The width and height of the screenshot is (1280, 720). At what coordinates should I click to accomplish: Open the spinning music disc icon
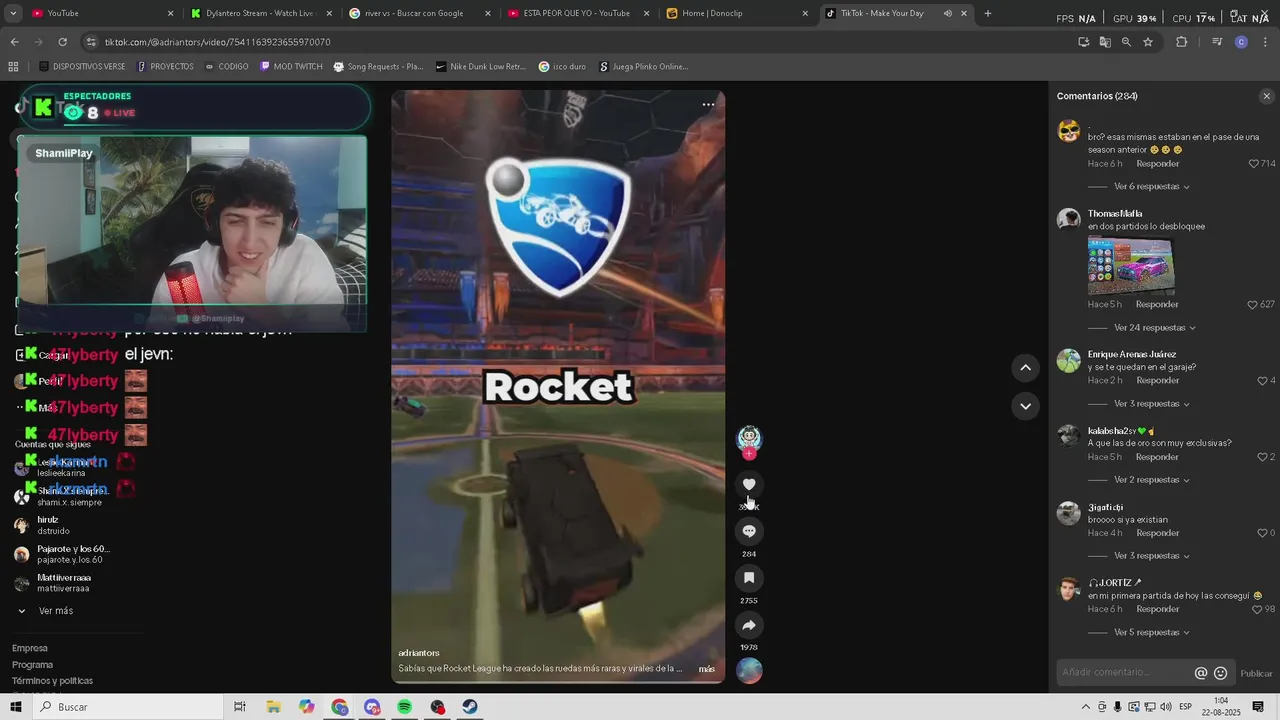[749, 671]
